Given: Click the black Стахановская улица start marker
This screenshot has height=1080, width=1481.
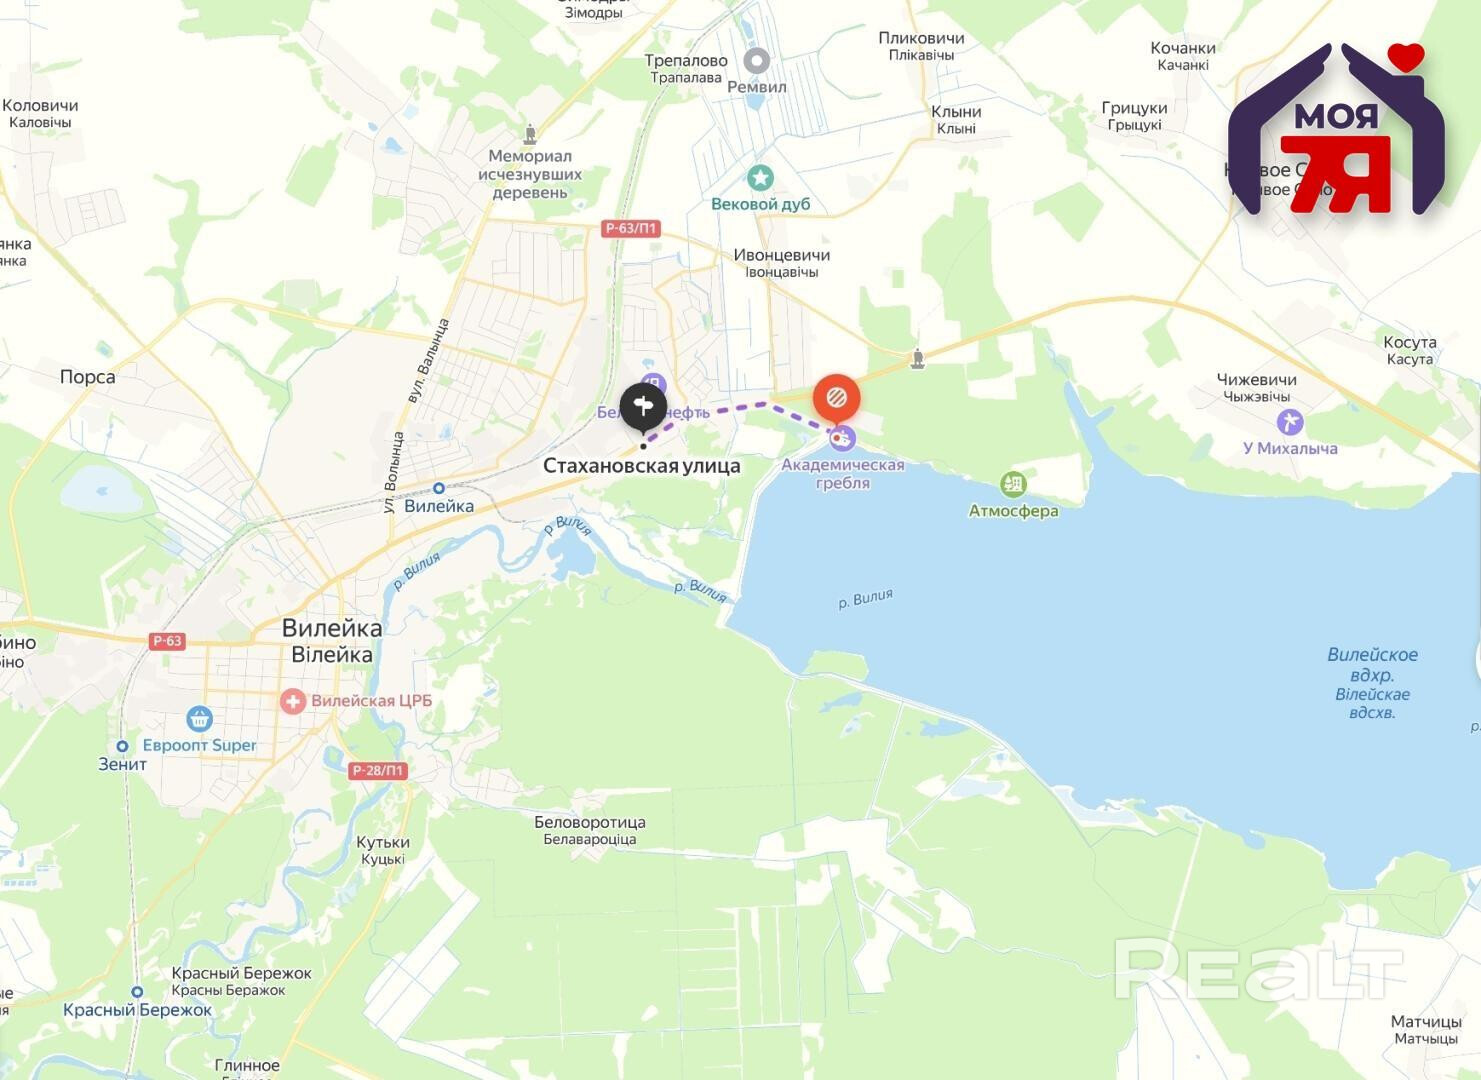Looking at the screenshot, I should point(643,408).
